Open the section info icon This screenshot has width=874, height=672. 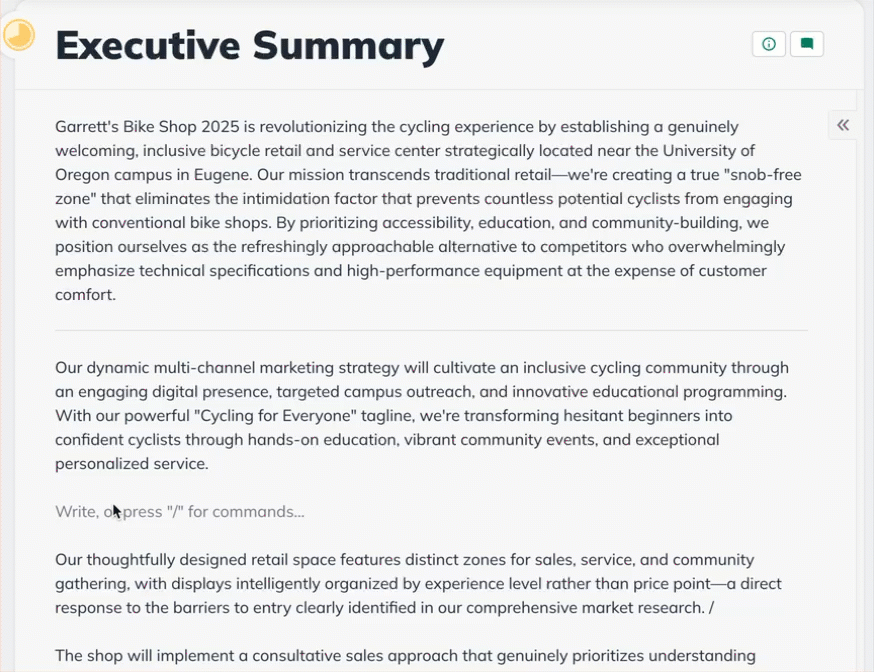click(768, 44)
